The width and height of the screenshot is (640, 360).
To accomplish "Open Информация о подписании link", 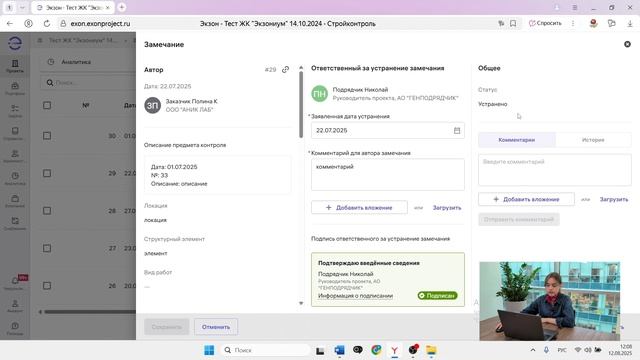I will (355, 296).
